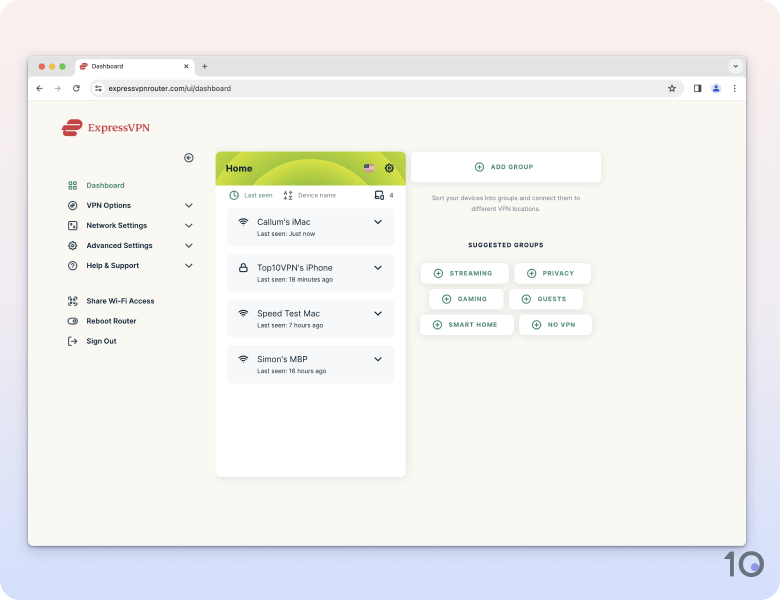Open Network Settings menu item
The height and width of the screenshot is (600, 780).
pos(117,225)
